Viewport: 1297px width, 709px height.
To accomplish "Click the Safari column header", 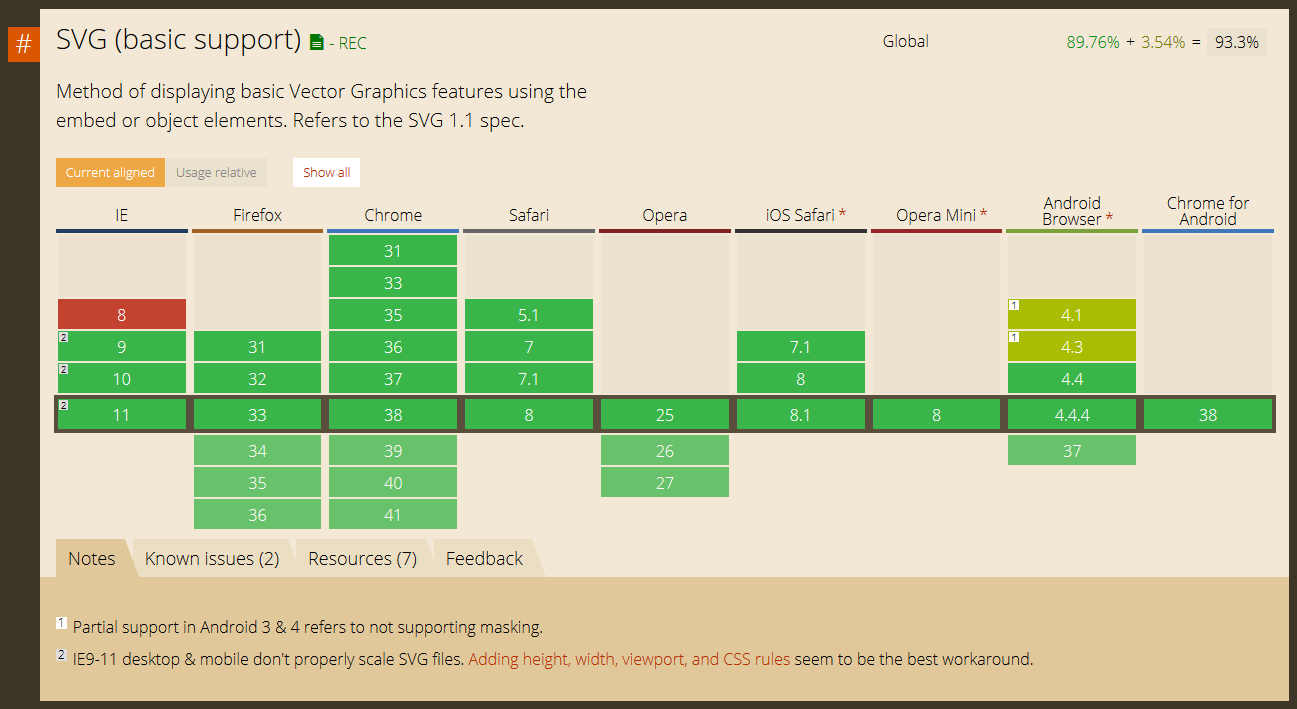I will 529,215.
